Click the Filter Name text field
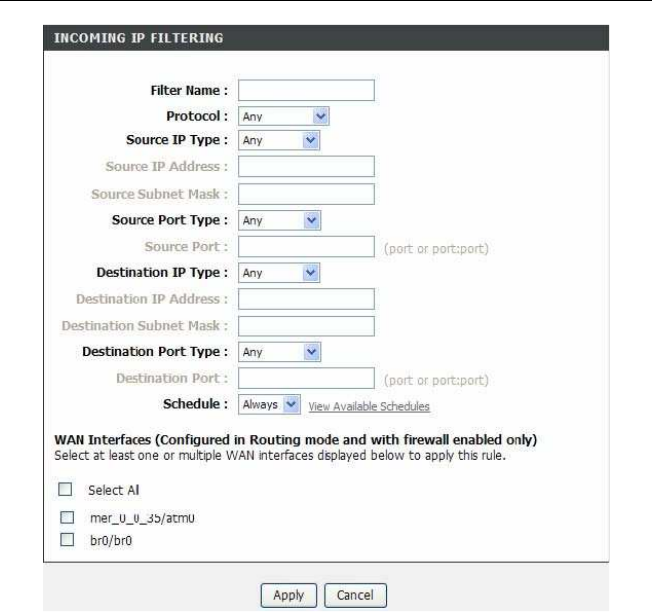The width and height of the screenshot is (652, 612). point(306,91)
